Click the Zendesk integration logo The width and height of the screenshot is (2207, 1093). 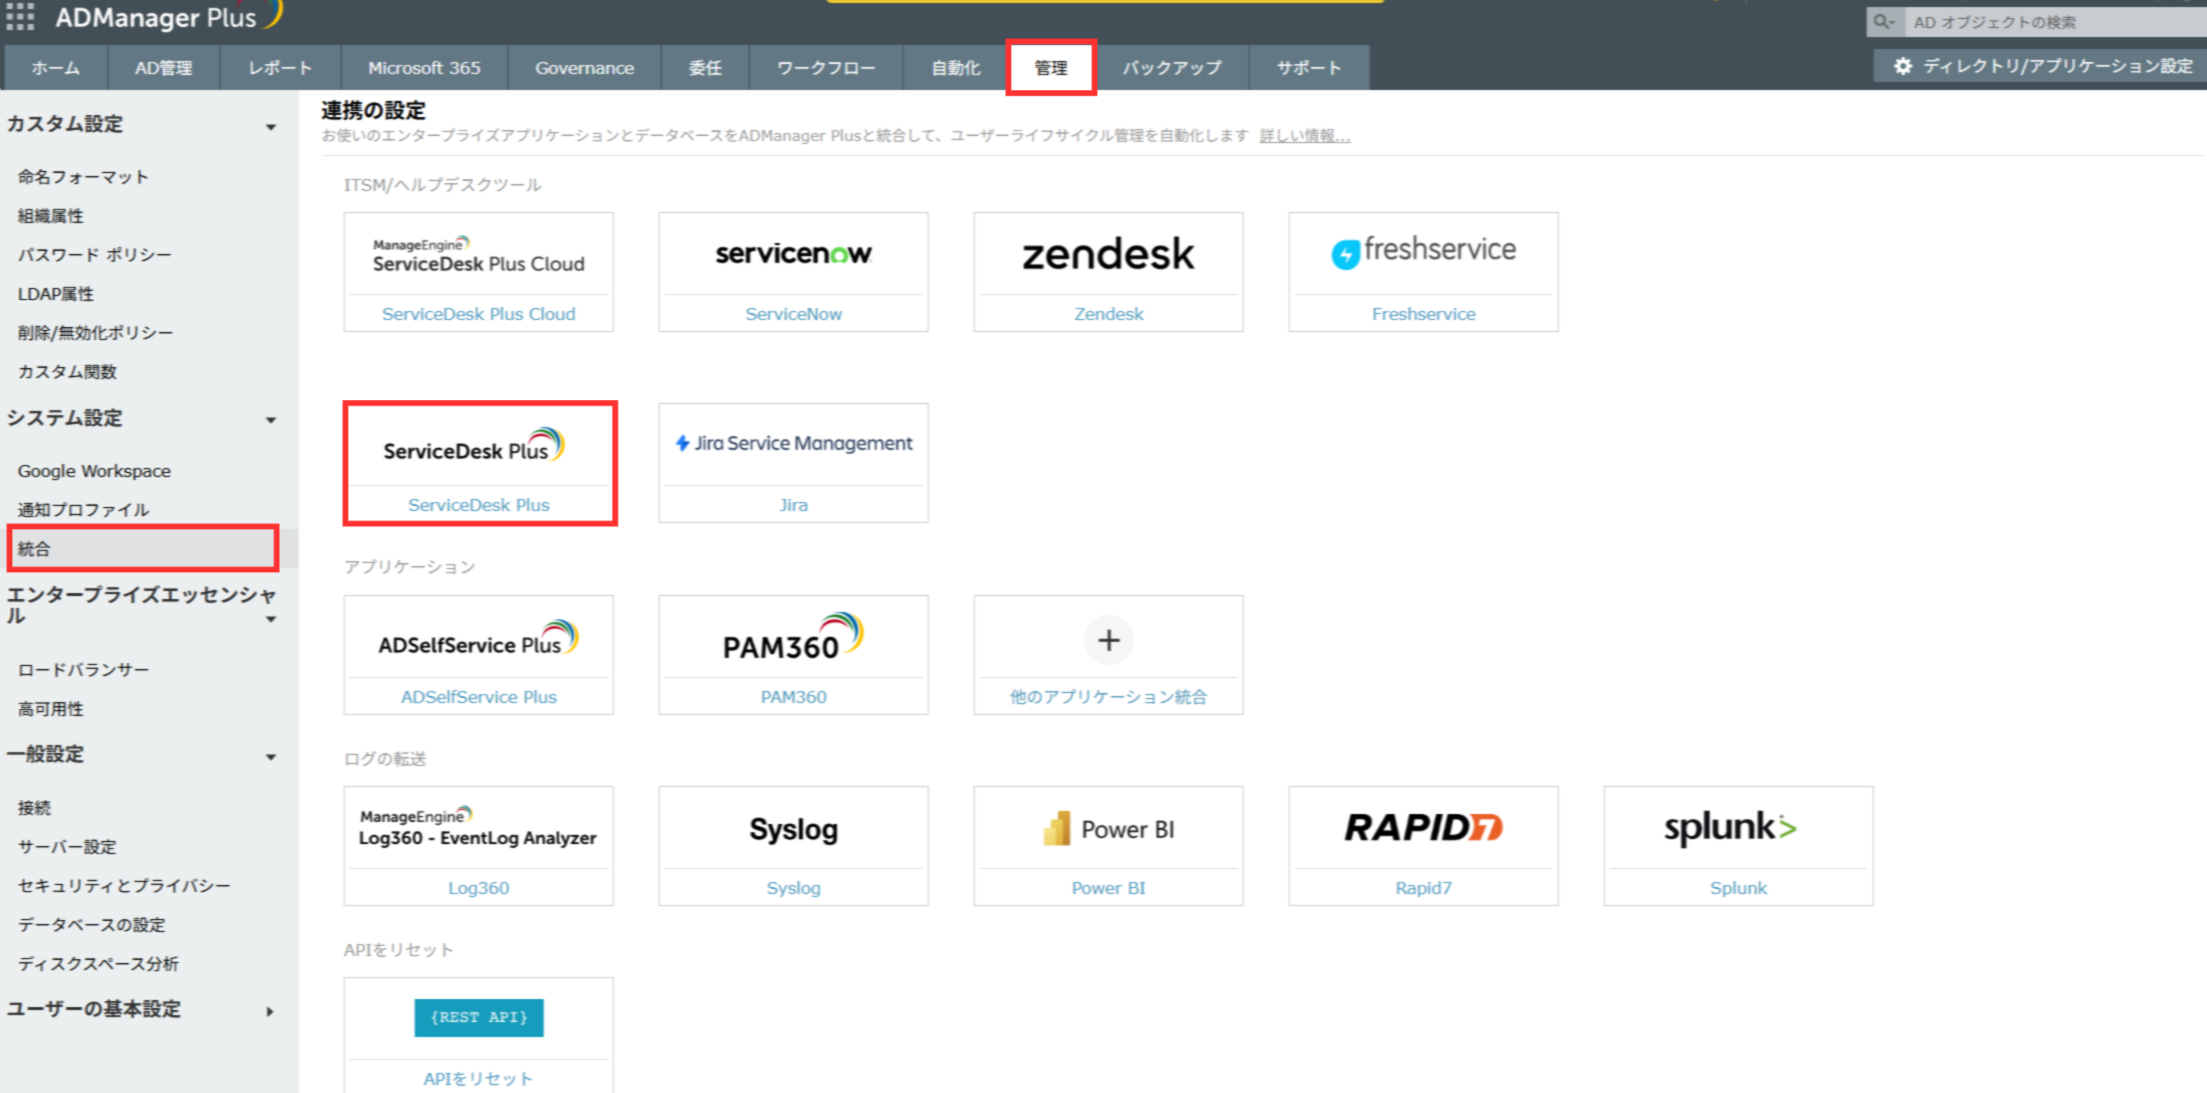pyautogui.click(x=1108, y=255)
